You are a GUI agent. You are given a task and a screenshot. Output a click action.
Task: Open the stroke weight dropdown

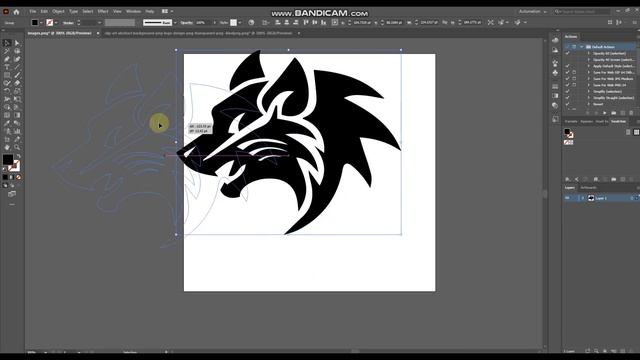click(x=100, y=23)
